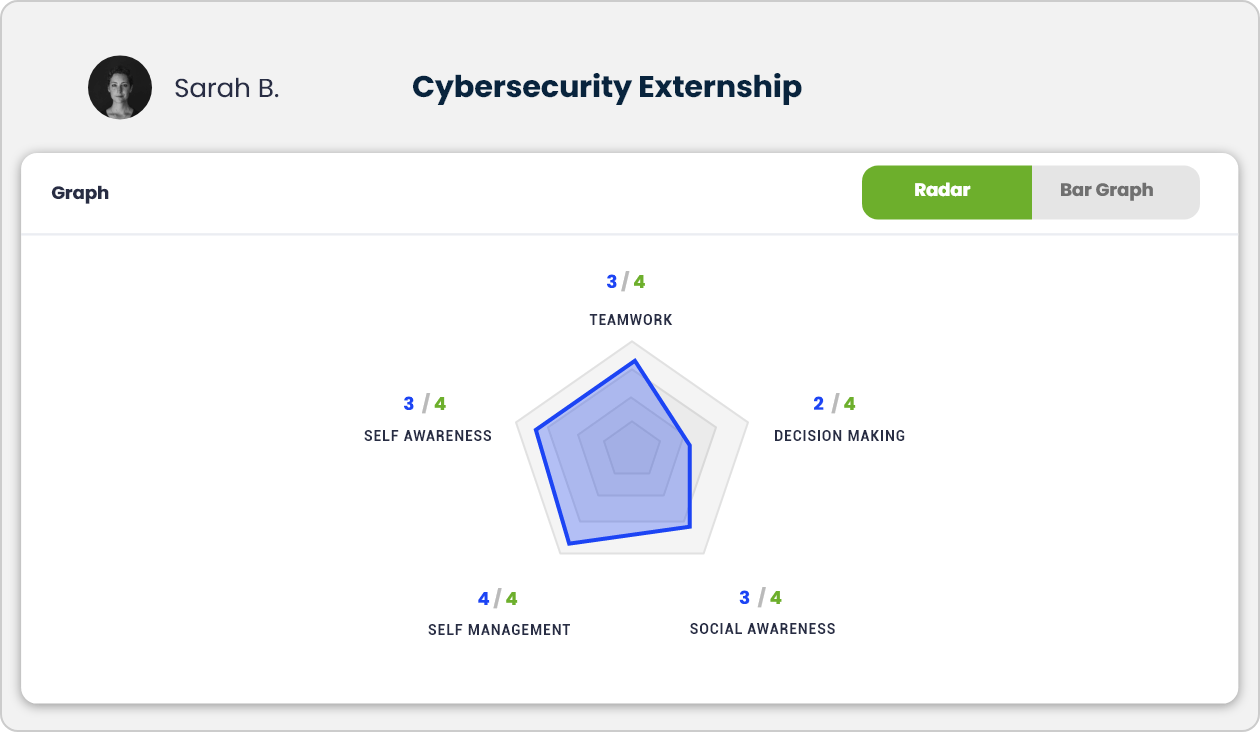Viewport: 1260px width, 732px height.
Task: Select the SOCIAL AWARENESS axis label
Action: click(763, 629)
